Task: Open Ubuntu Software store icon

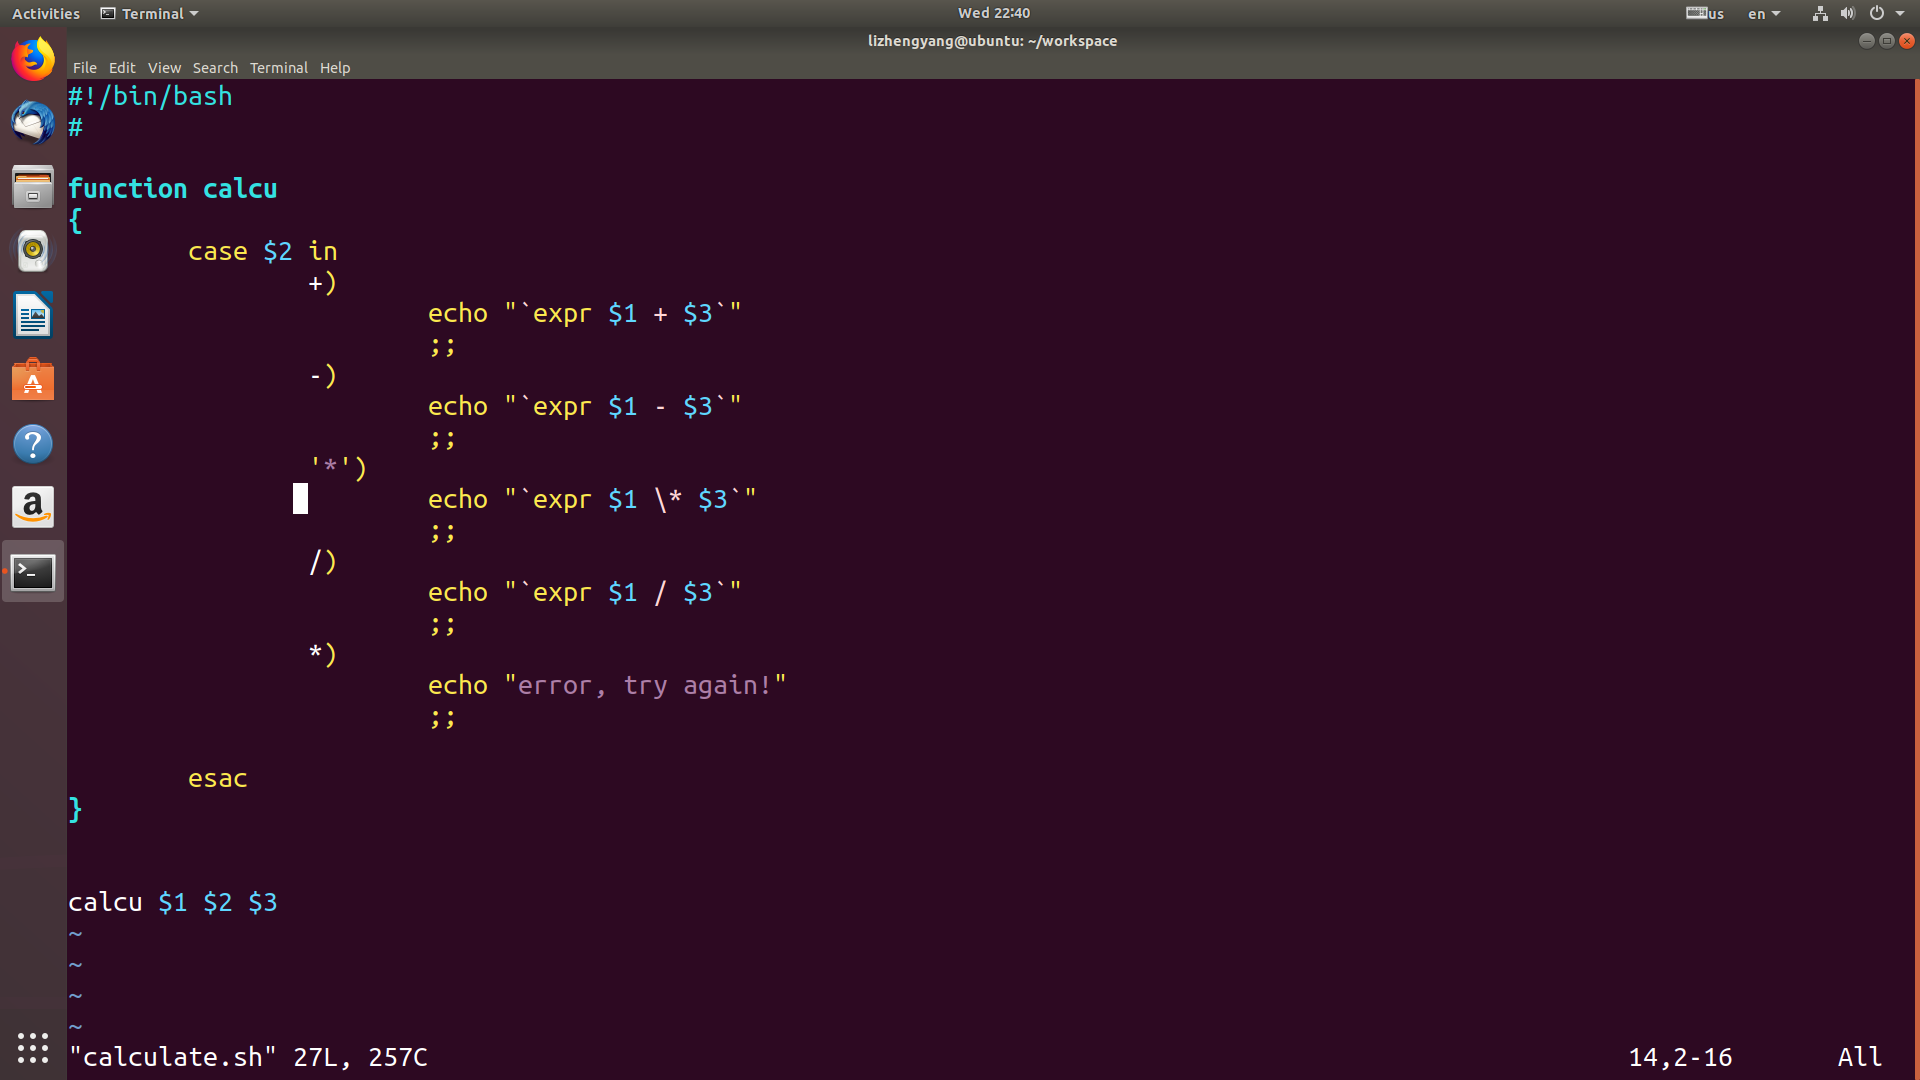Action: click(33, 380)
